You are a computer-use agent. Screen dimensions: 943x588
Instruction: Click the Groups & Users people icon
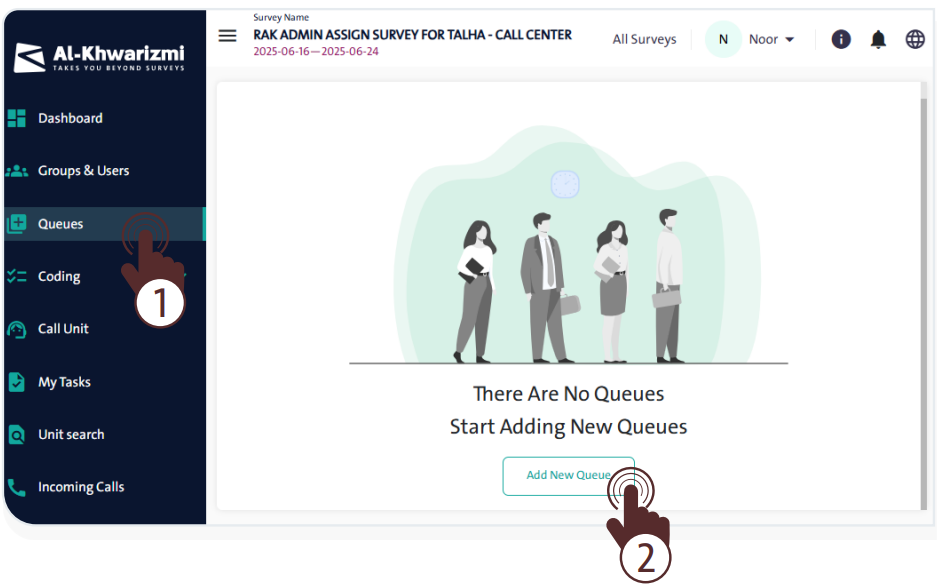pos(16,171)
